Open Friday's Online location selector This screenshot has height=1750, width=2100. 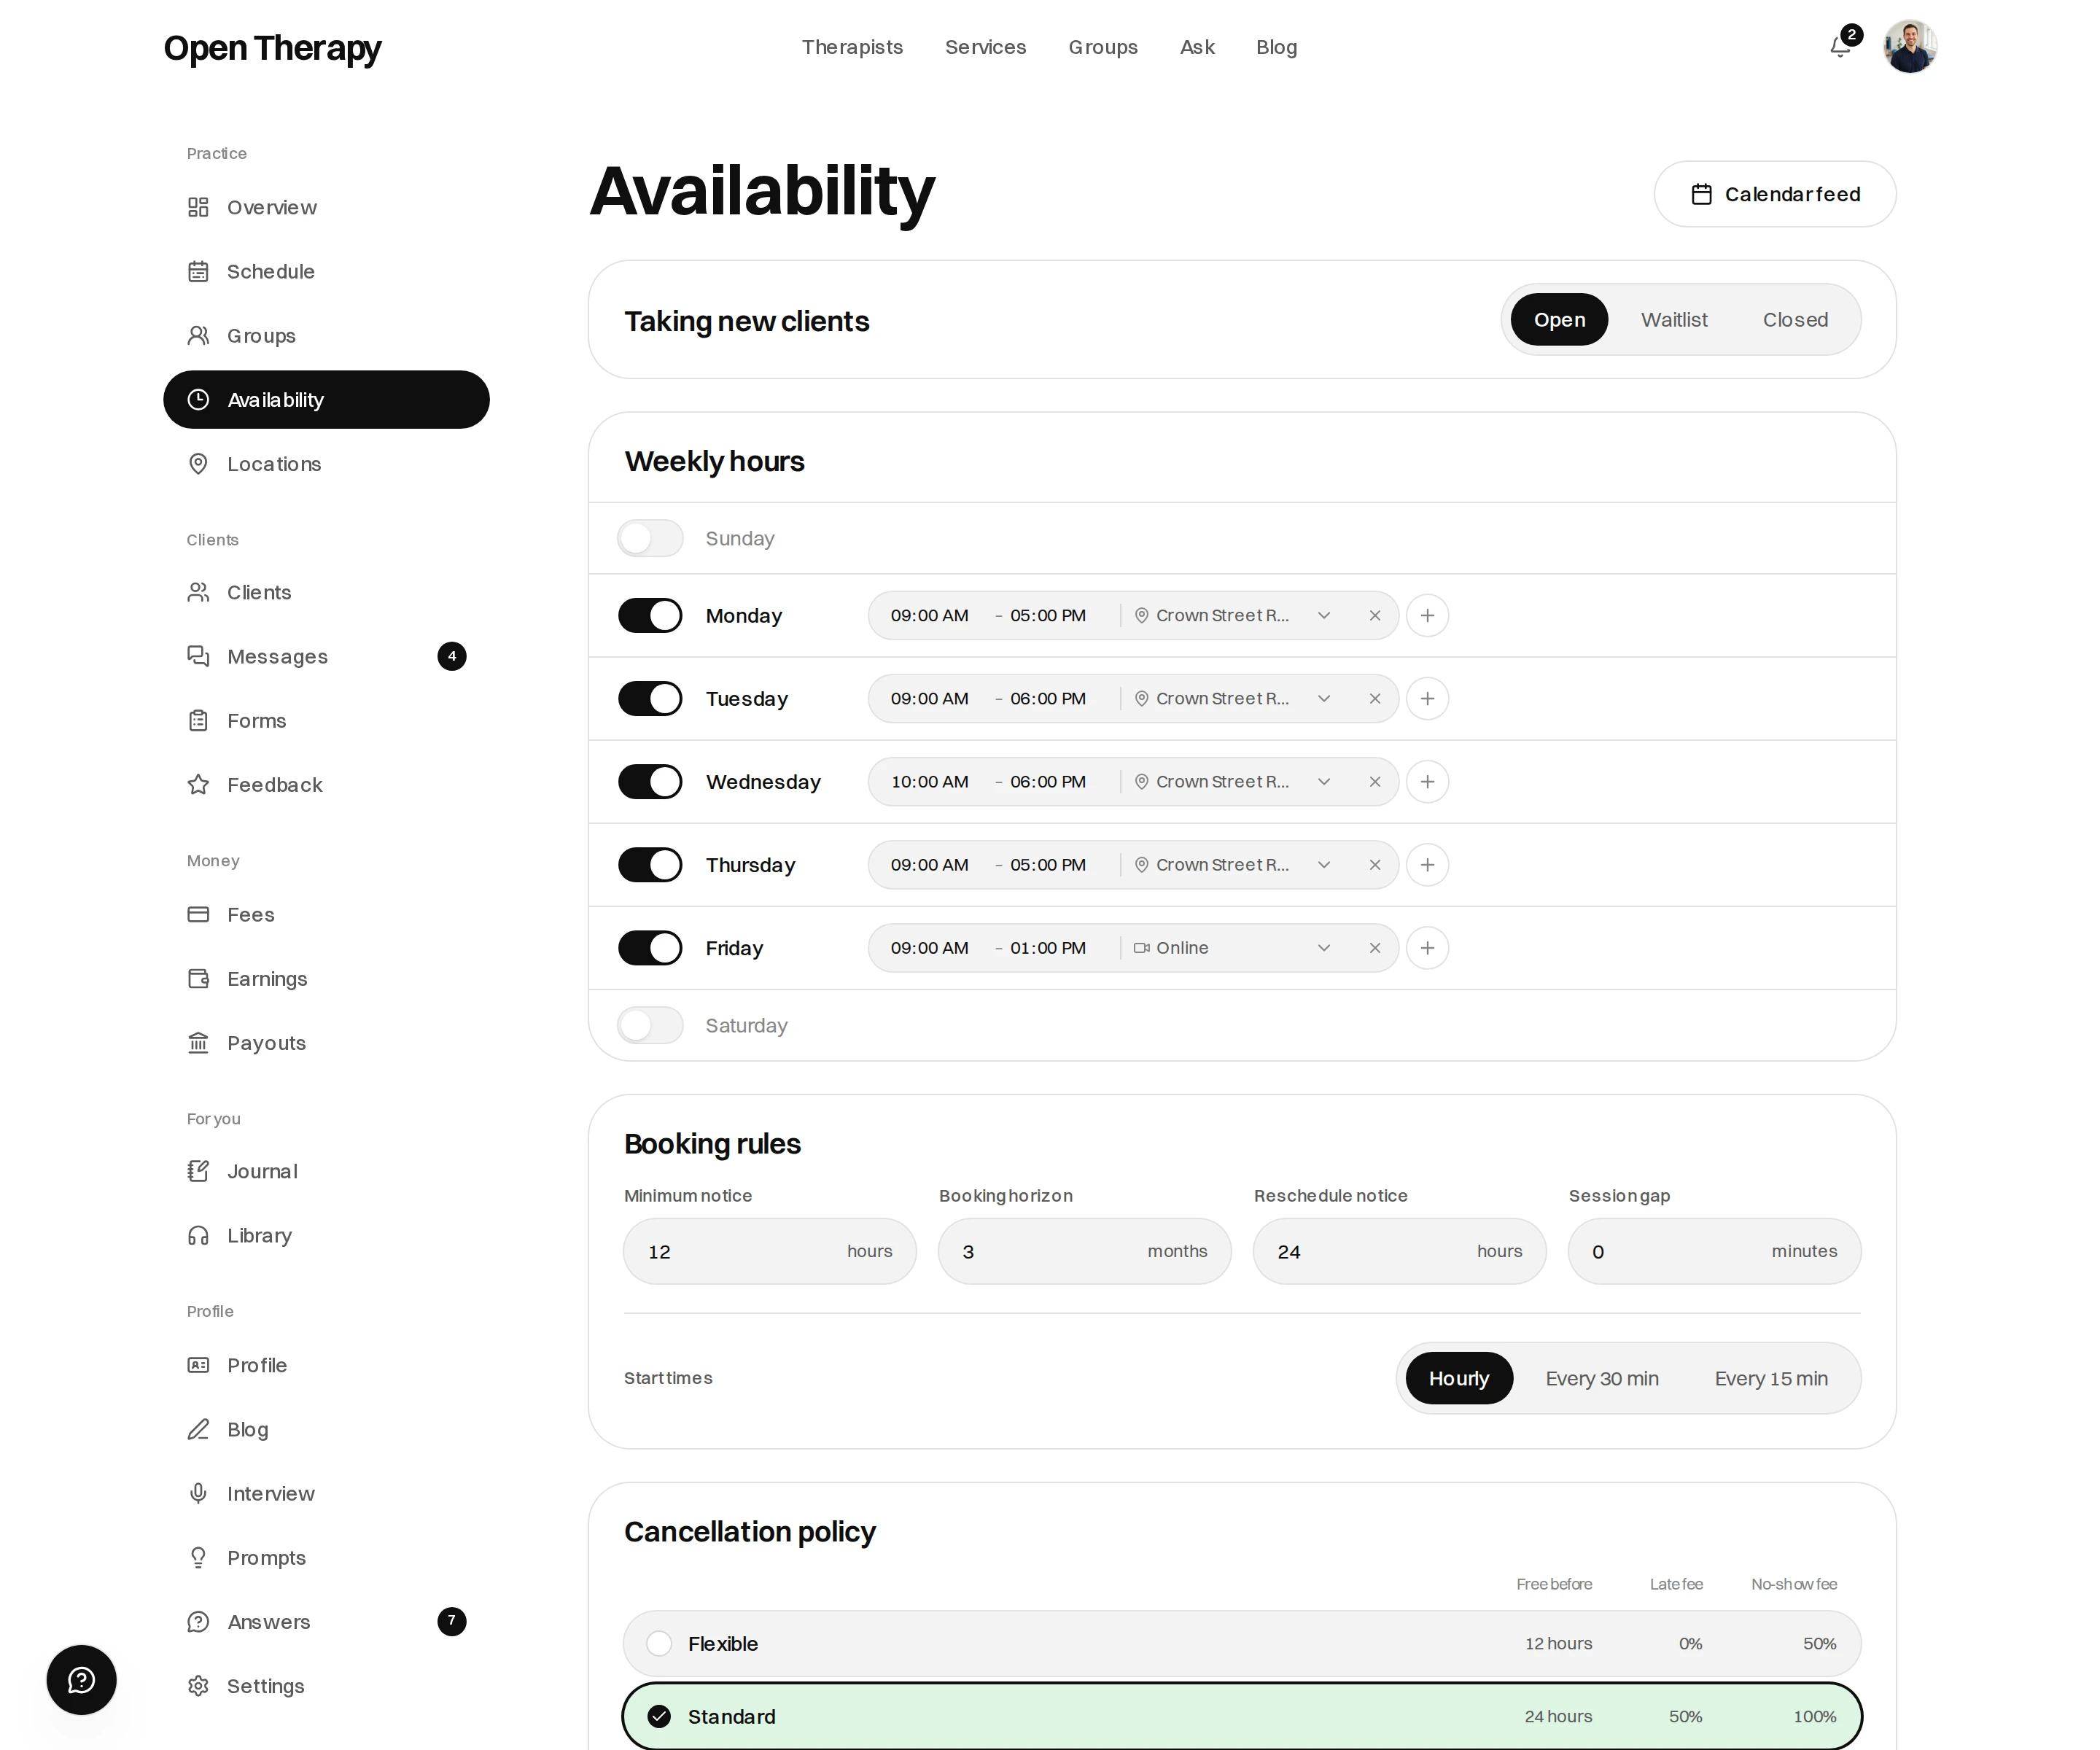[1233, 947]
